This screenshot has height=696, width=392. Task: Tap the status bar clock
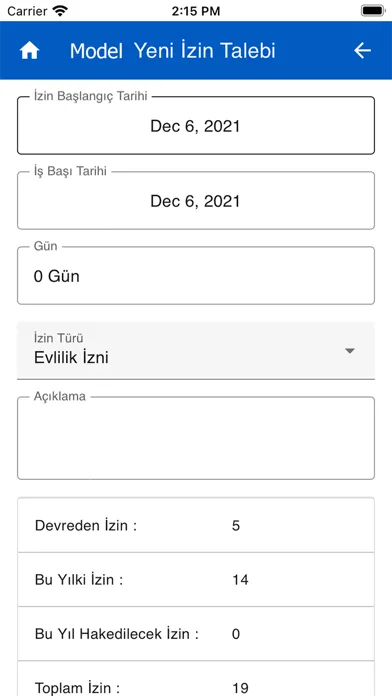(x=196, y=11)
